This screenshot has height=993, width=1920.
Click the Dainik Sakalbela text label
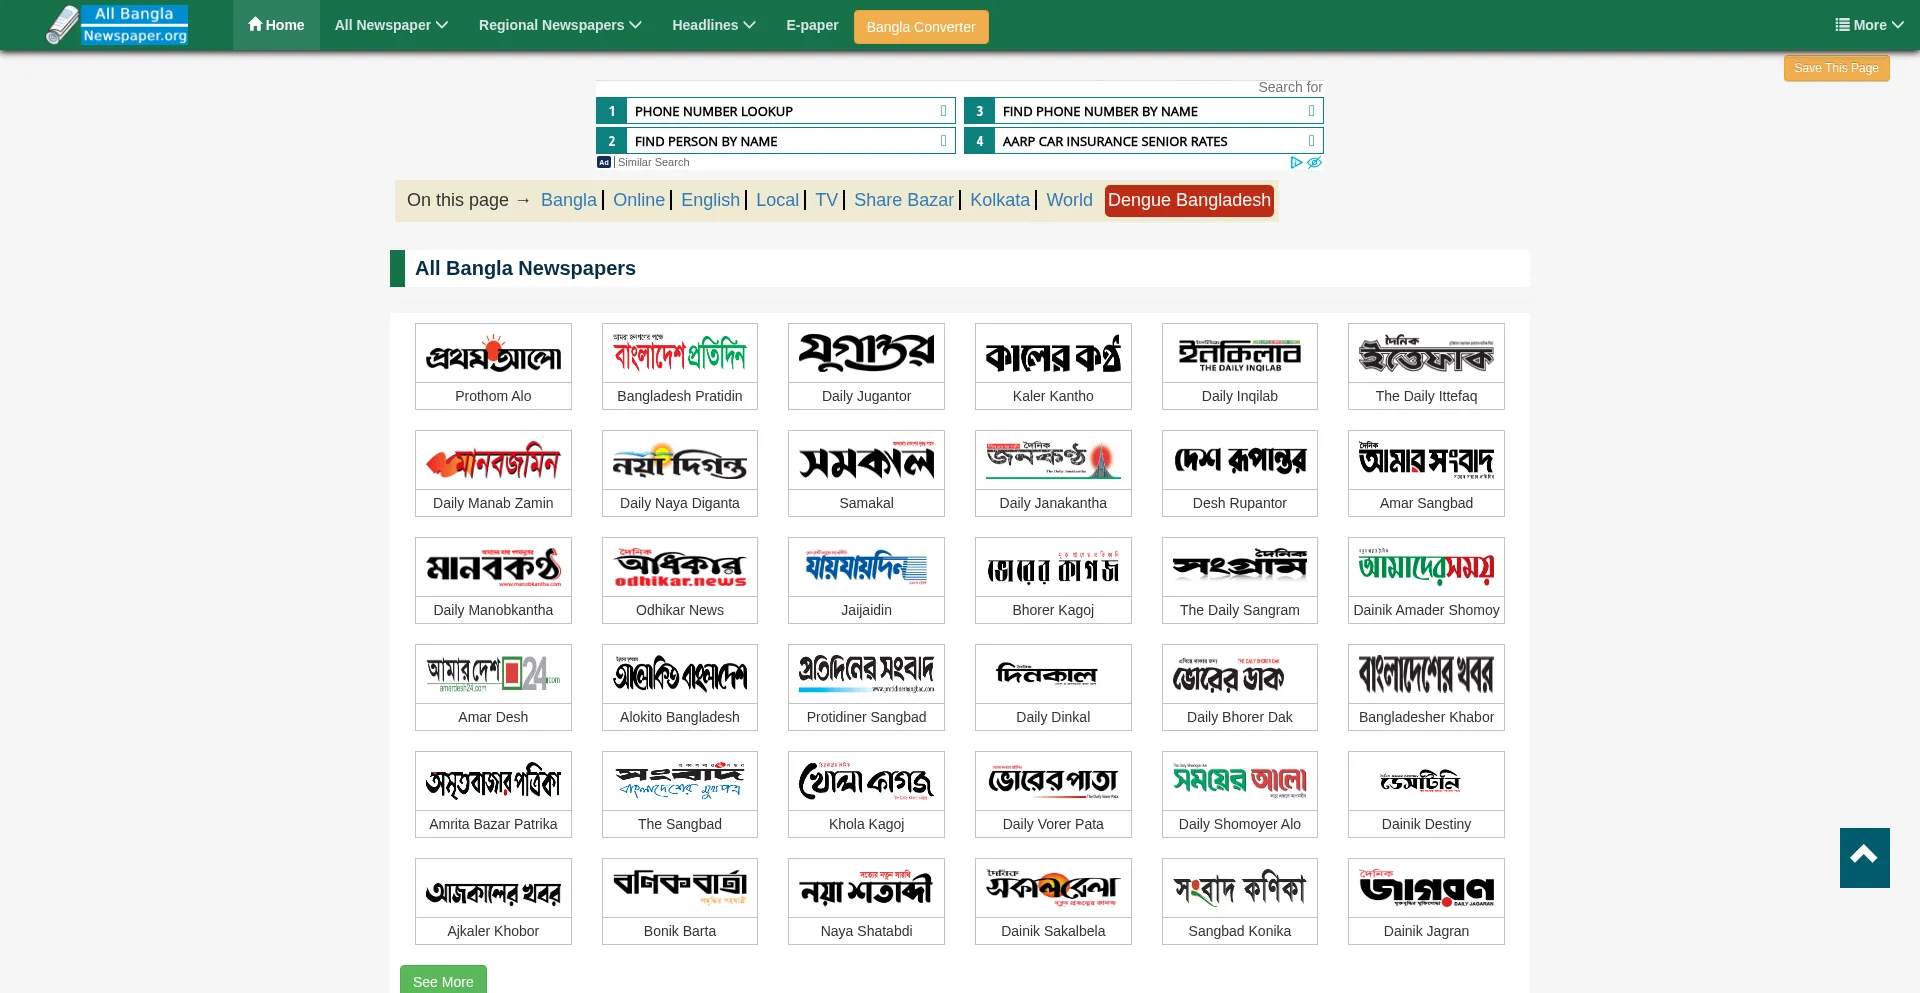pyautogui.click(x=1053, y=931)
